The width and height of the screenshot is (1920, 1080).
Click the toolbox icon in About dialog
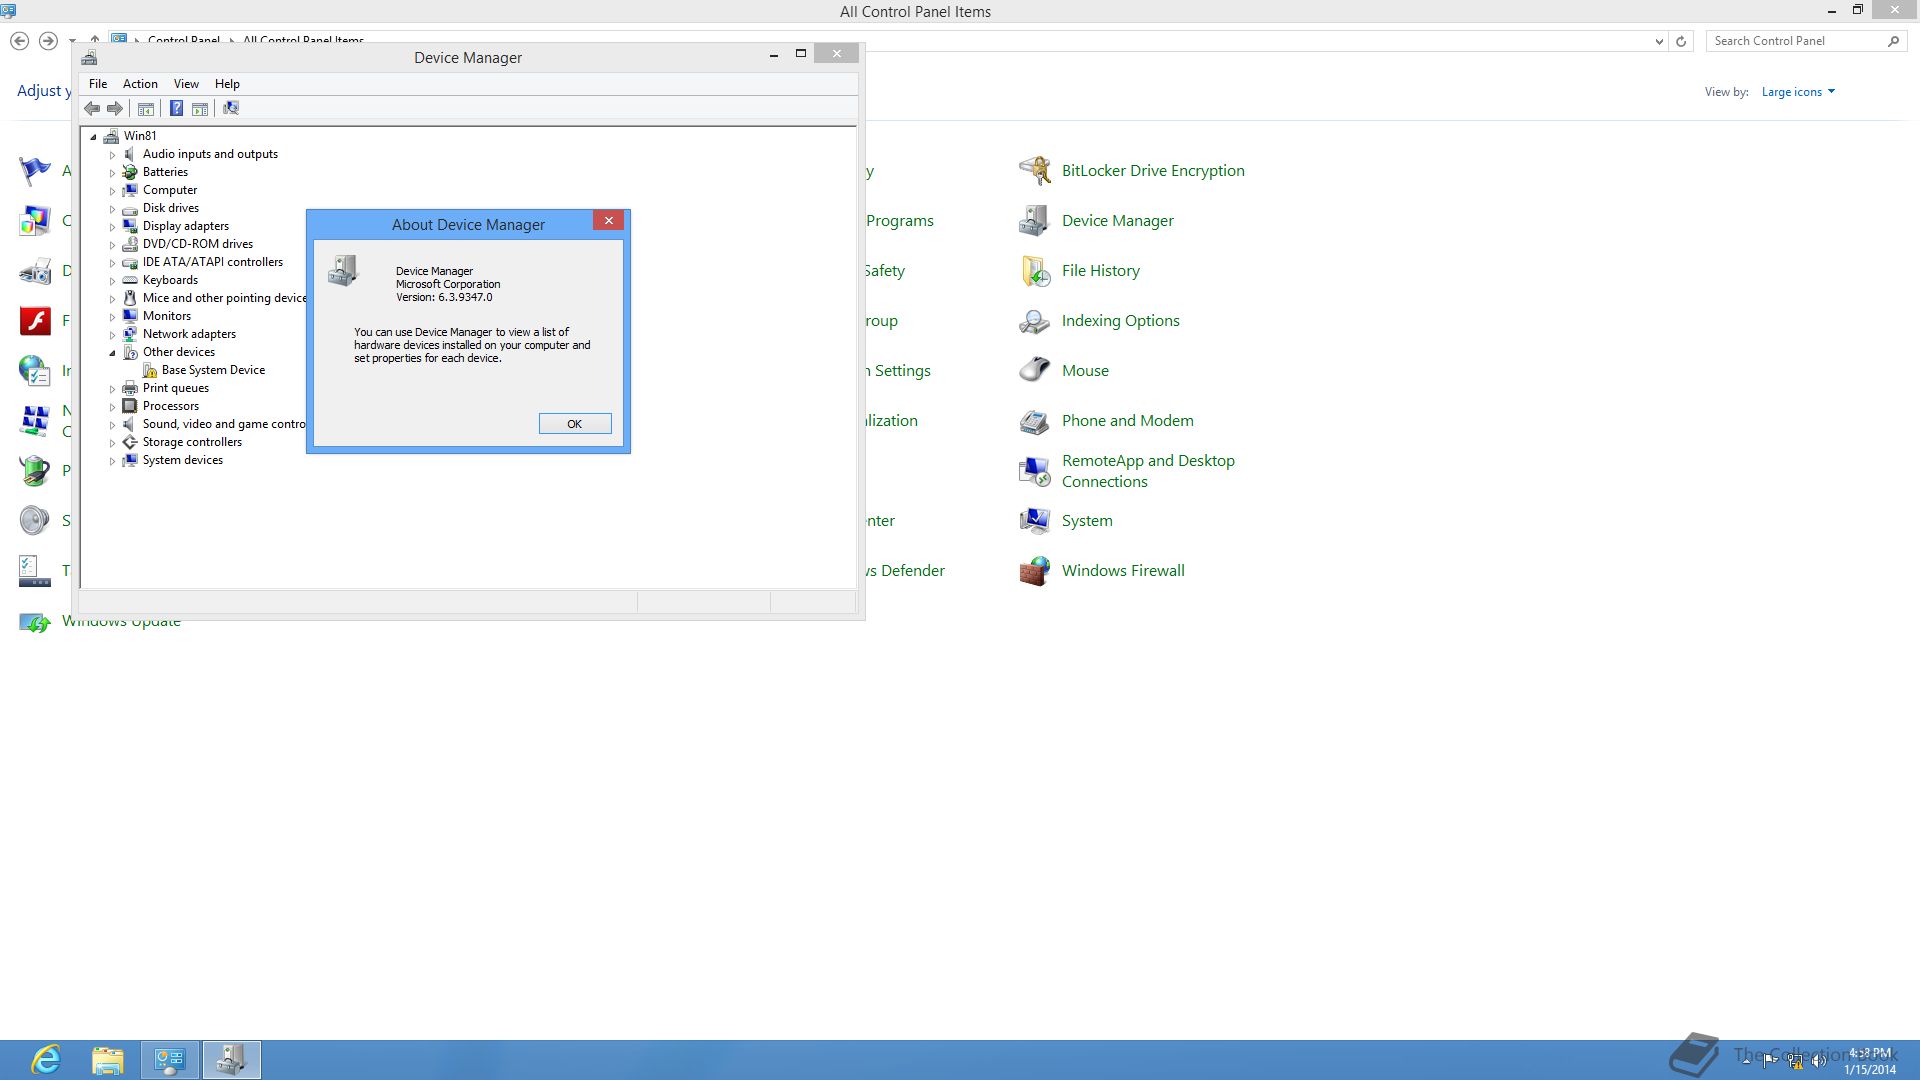coord(343,271)
